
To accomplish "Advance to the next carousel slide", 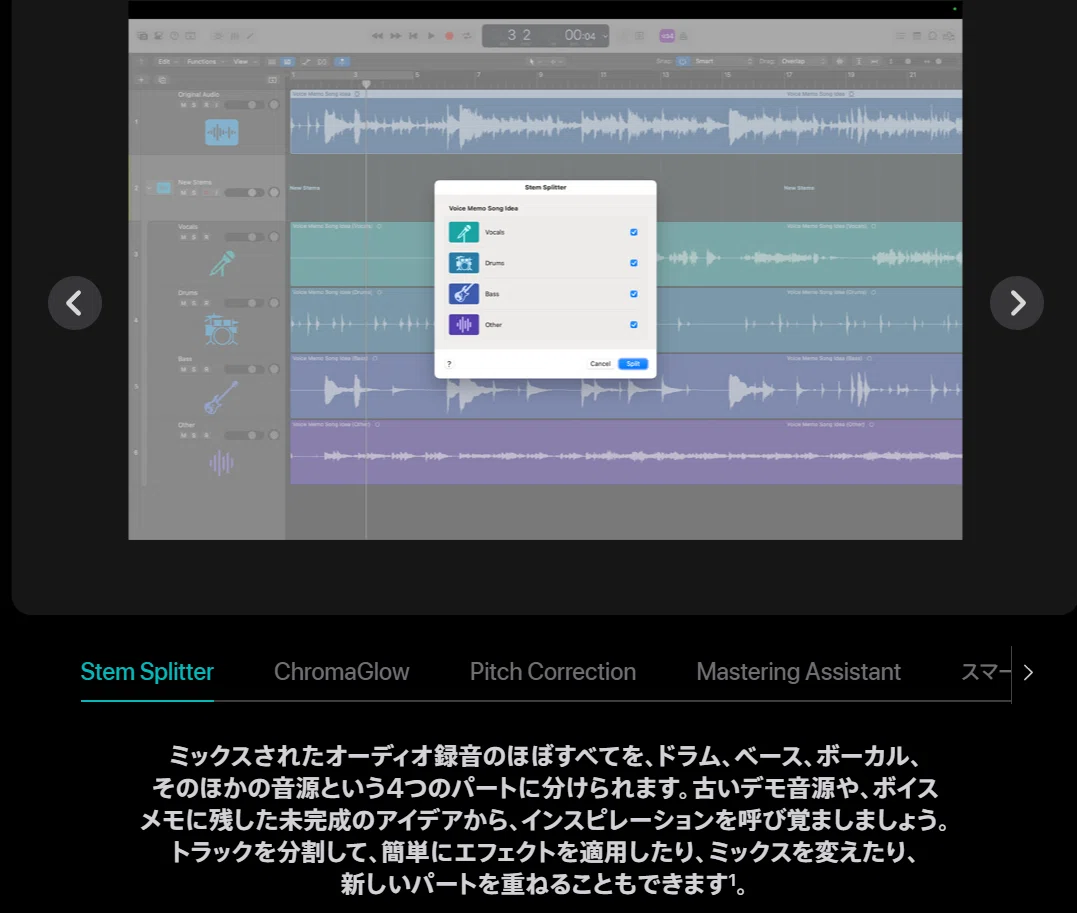I will pyautogui.click(x=1017, y=303).
